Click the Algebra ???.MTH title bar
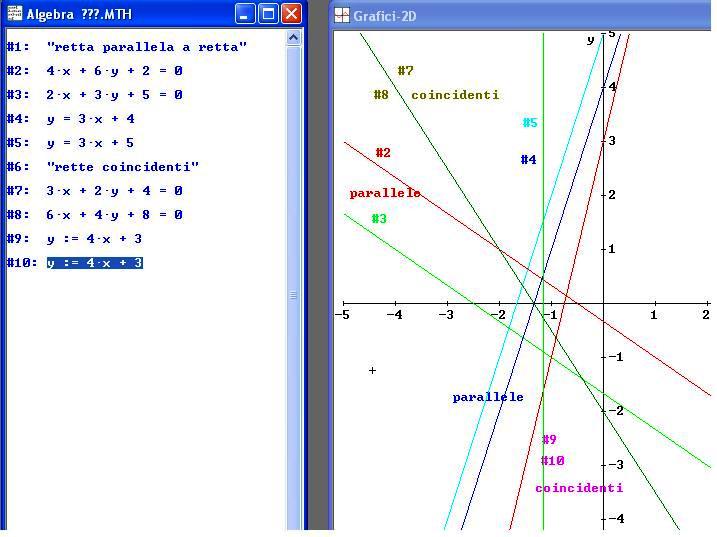 [154, 14]
